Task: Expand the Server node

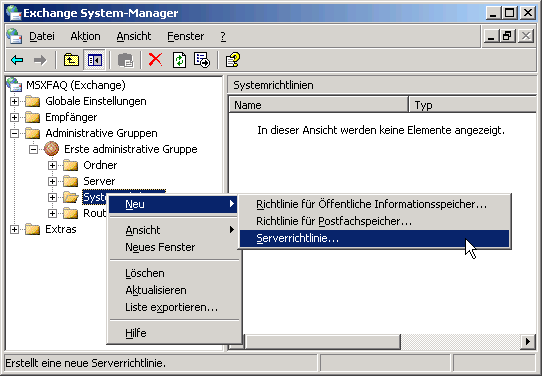Action: pos(52,181)
